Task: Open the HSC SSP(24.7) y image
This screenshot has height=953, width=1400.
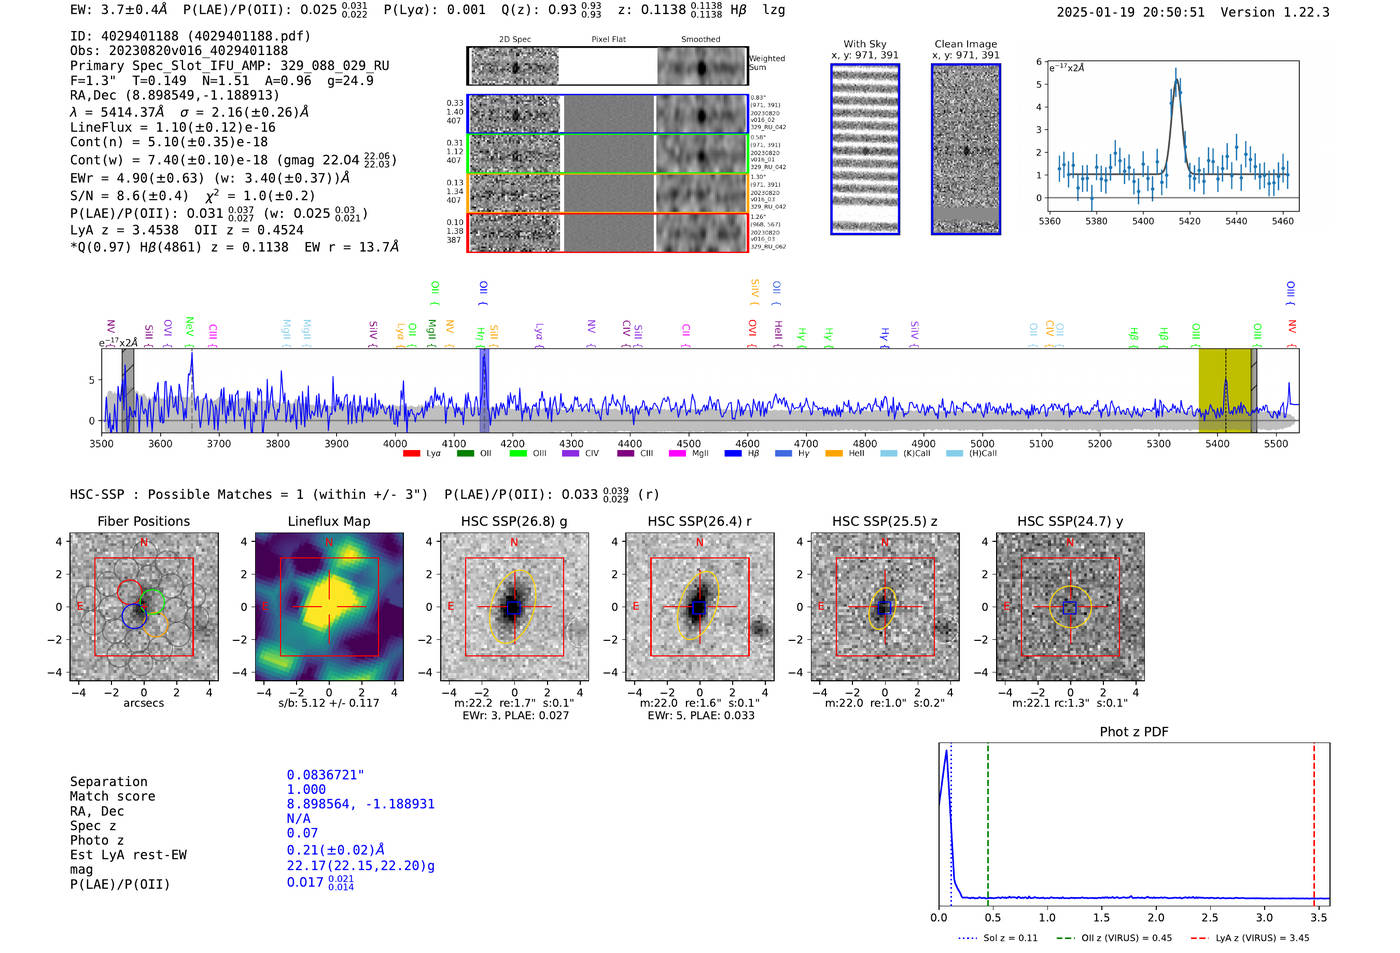Action: click(1070, 607)
